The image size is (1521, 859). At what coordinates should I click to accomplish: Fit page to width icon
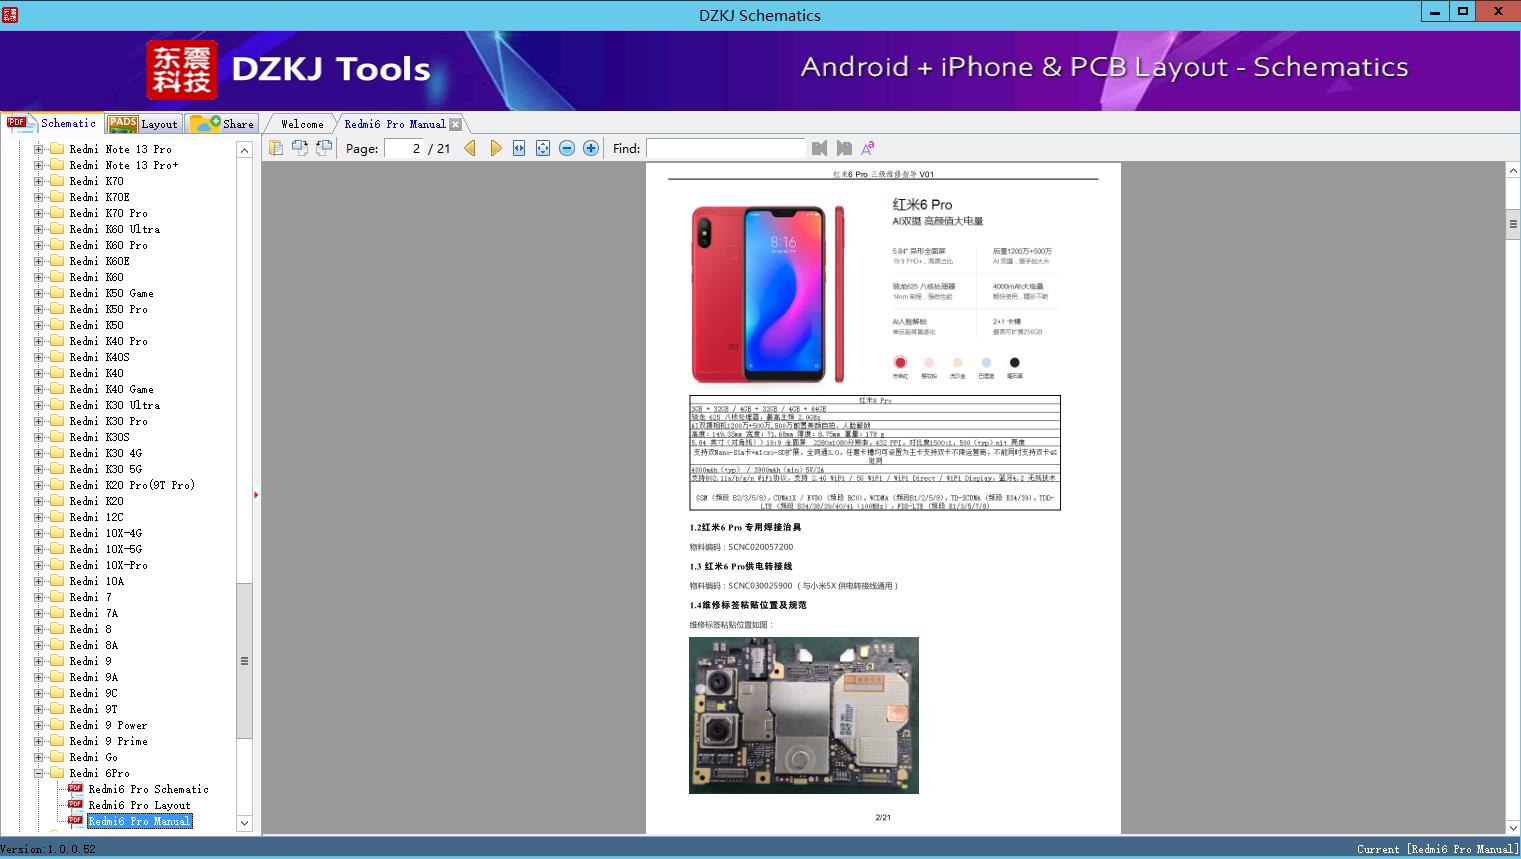(x=519, y=148)
